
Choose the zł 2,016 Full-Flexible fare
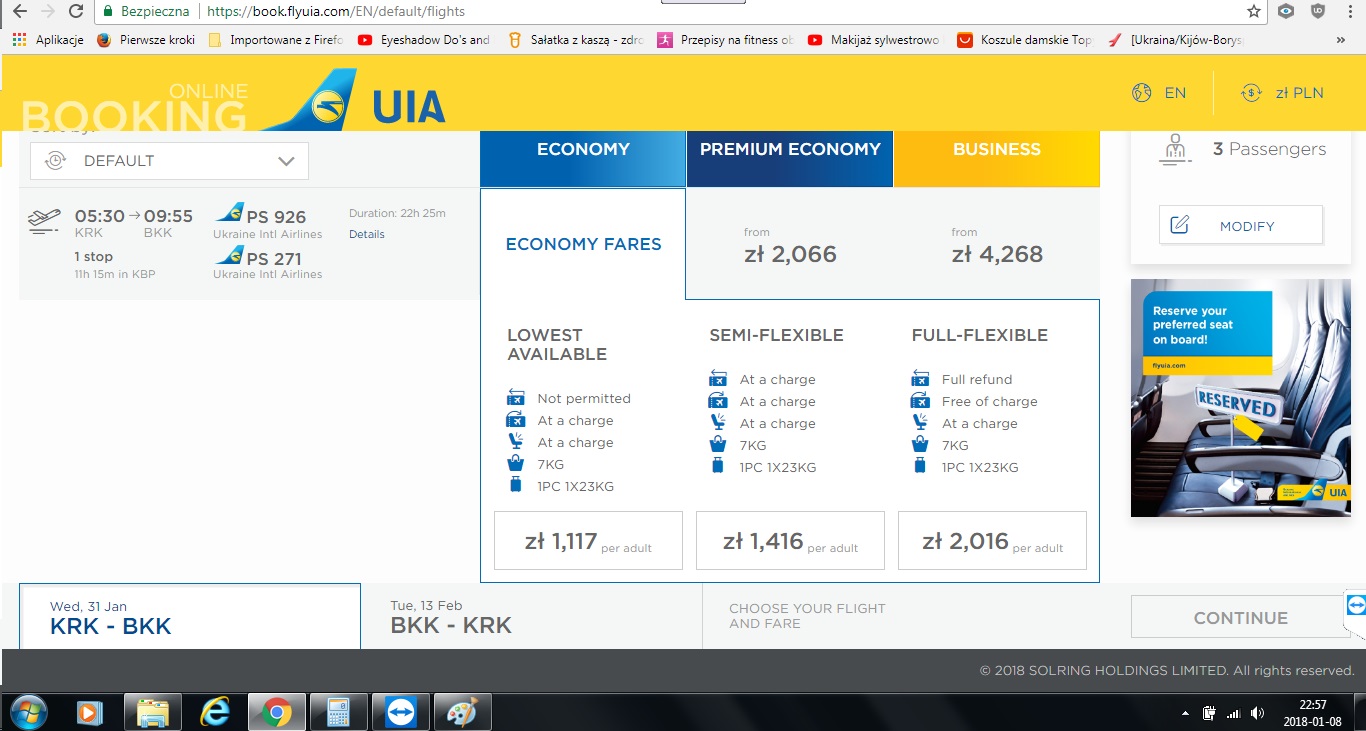click(x=992, y=541)
